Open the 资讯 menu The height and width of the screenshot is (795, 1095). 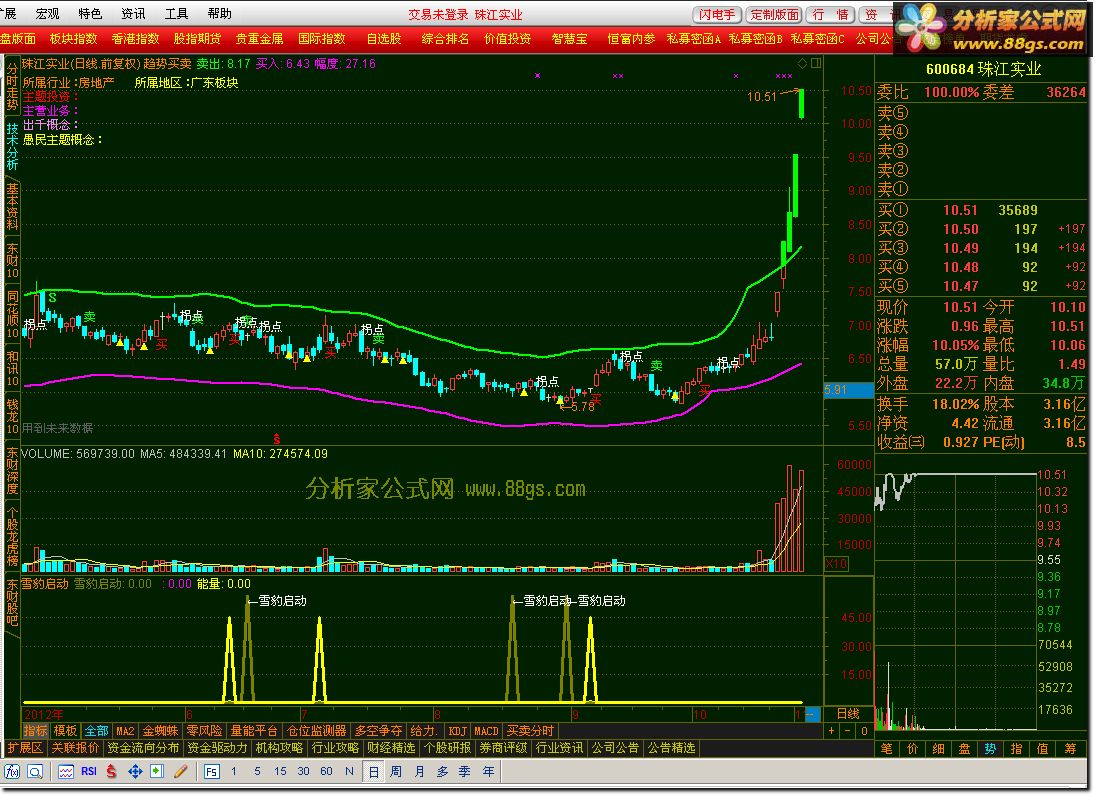[x=133, y=14]
